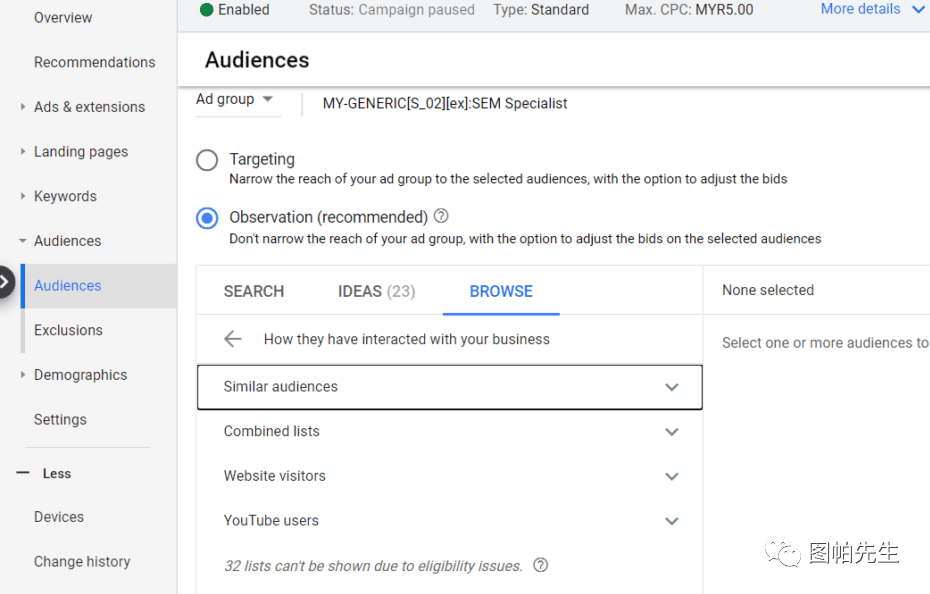
Task: Click the minus icon beside Less
Action: coord(23,473)
